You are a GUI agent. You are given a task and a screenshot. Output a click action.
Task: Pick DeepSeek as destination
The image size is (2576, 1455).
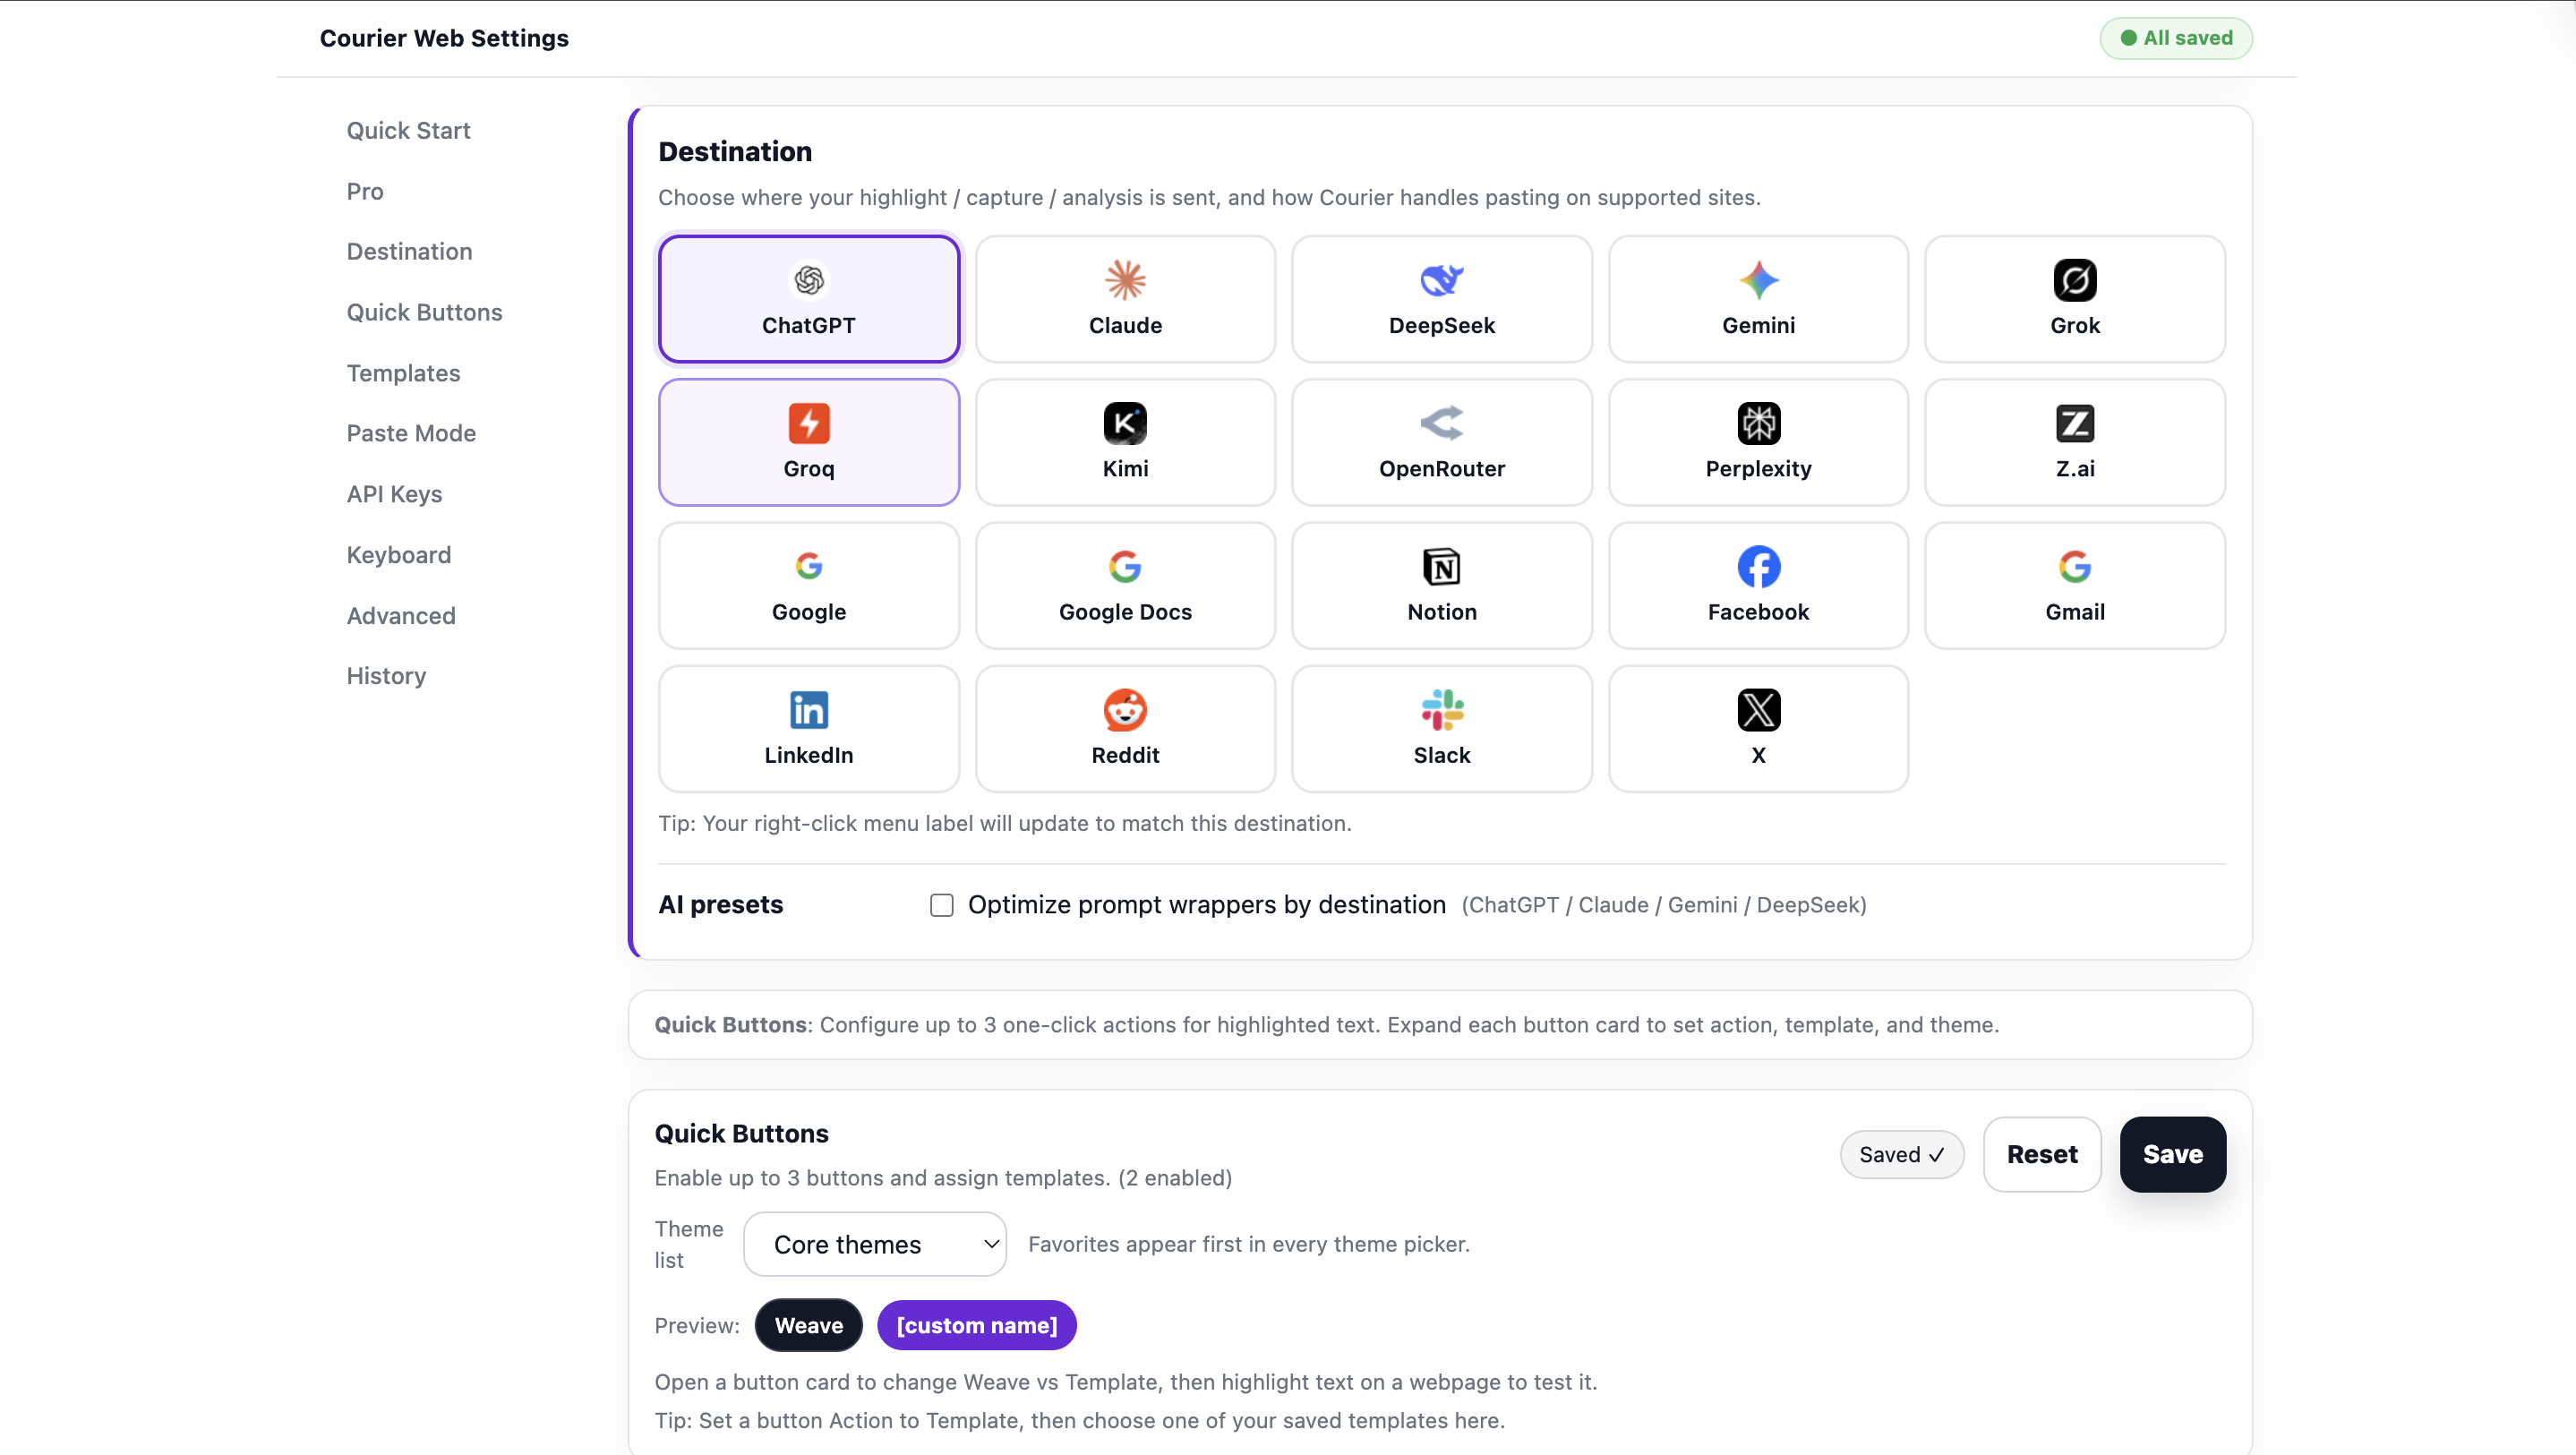coord(1441,298)
